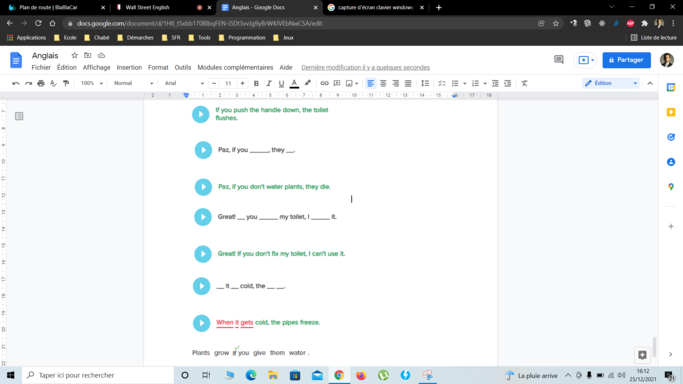The width and height of the screenshot is (683, 384).
Task: Switch to the Wall Street English tab
Action: pyautogui.click(x=161, y=7)
